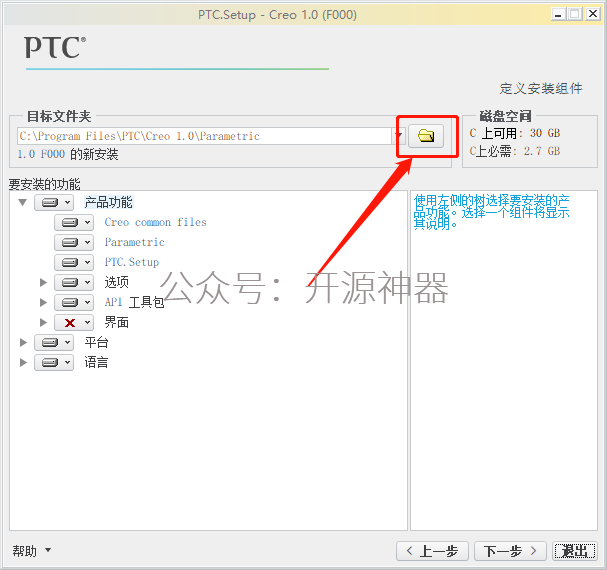Expand the 选项 tree node
607x570 pixels.
pyautogui.click(x=43, y=282)
